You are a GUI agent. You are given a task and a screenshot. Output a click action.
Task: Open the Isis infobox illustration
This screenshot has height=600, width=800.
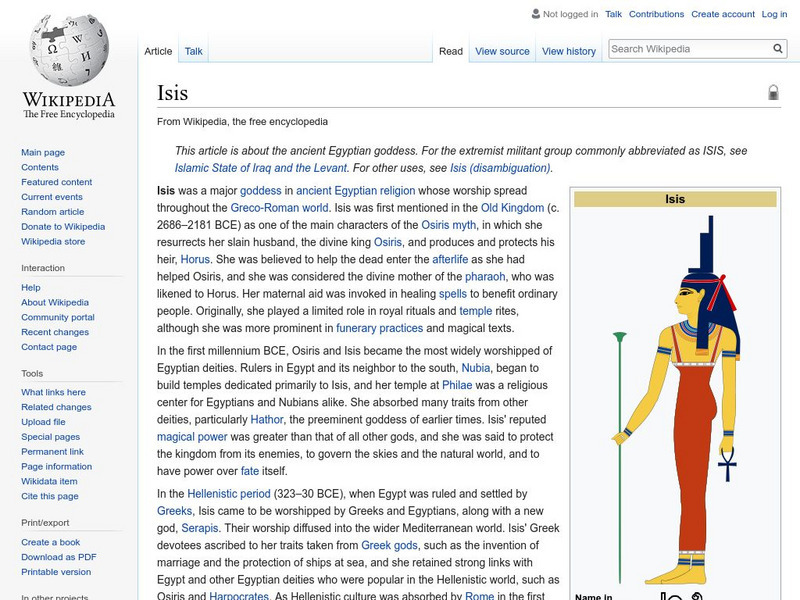click(x=676, y=399)
